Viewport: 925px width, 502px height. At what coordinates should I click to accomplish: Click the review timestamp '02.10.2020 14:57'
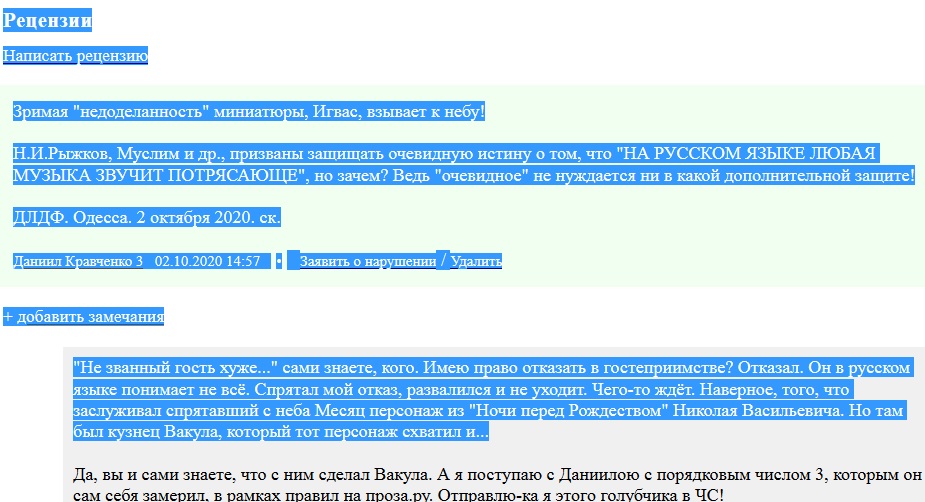[x=207, y=261]
